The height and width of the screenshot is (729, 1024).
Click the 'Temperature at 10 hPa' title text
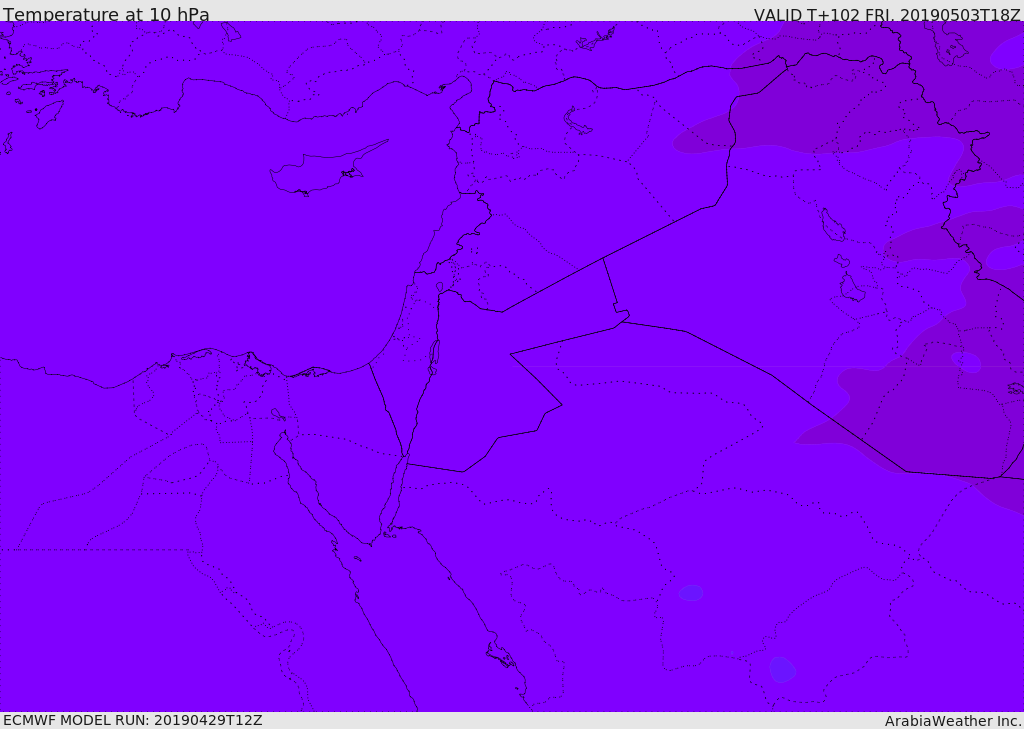(x=106, y=14)
